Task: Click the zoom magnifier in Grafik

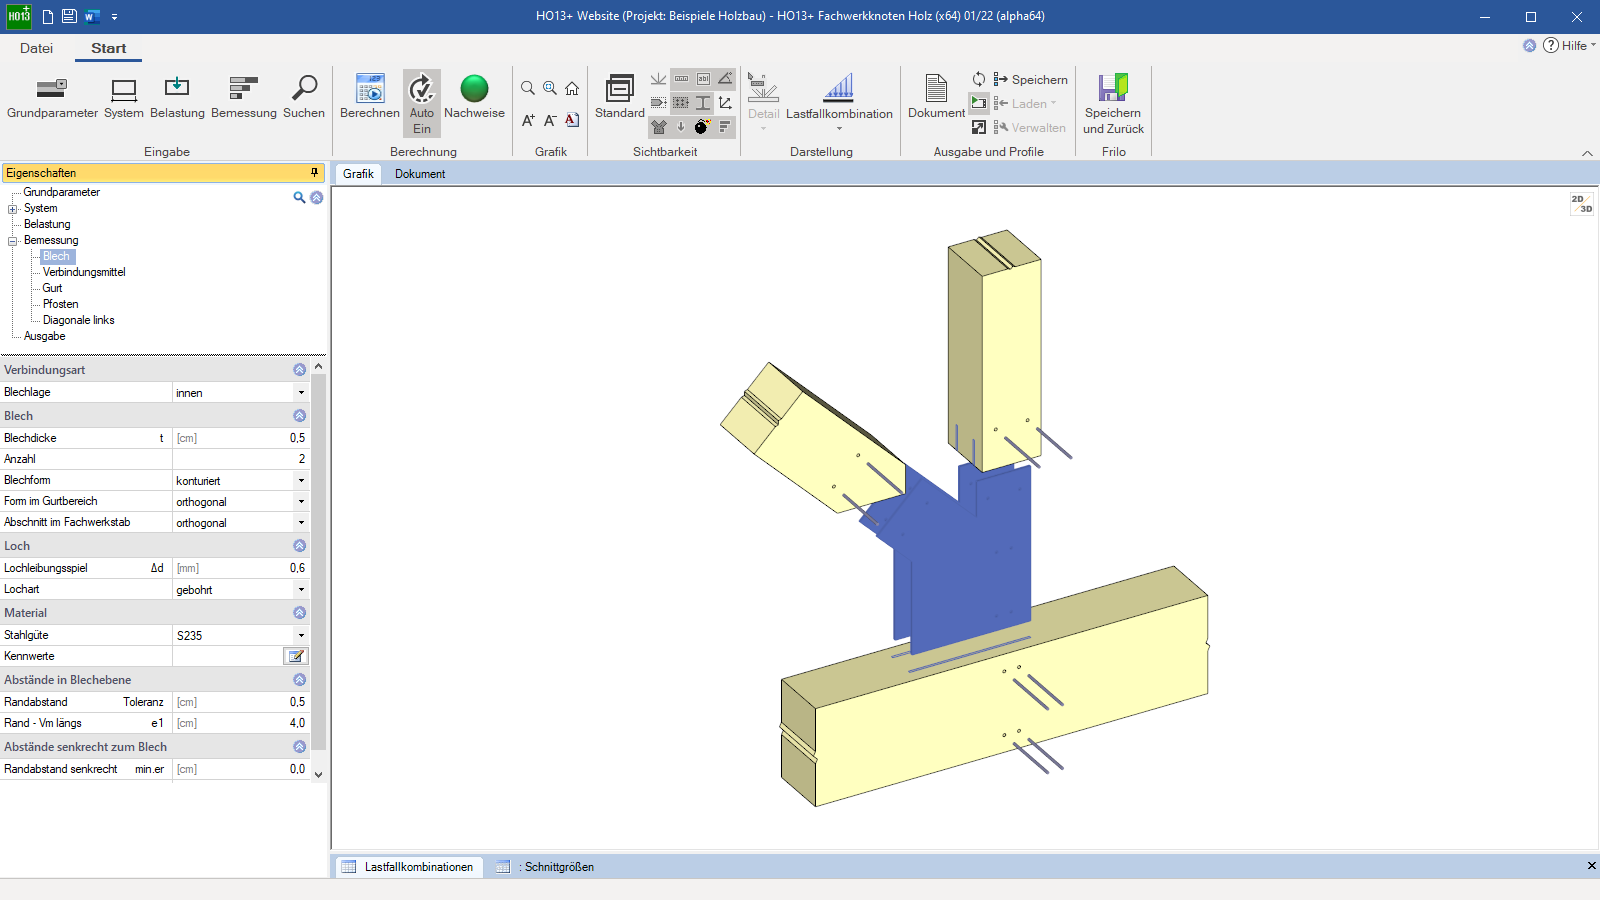Action: [528, 88]
